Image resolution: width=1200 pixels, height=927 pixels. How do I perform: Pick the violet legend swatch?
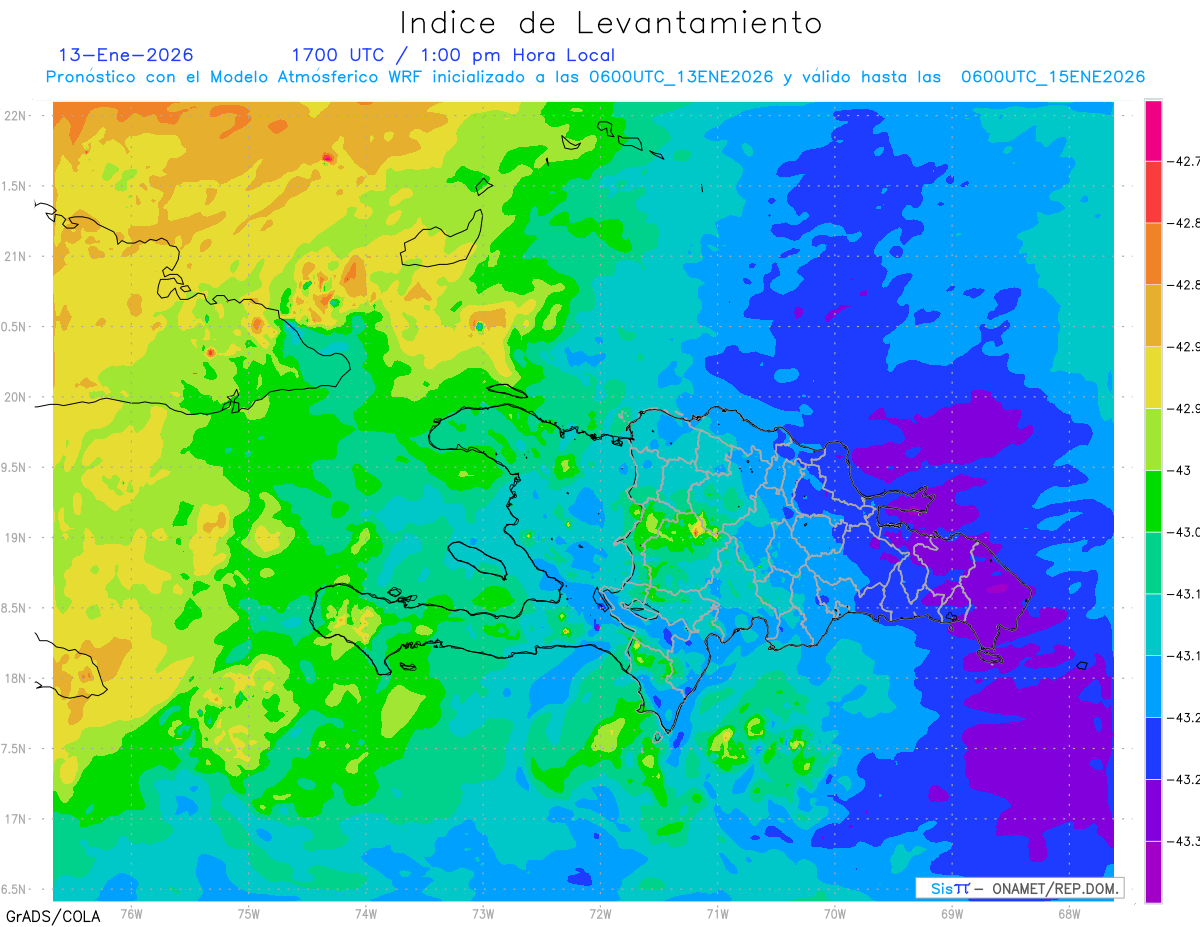click(x=1153, y=809)
